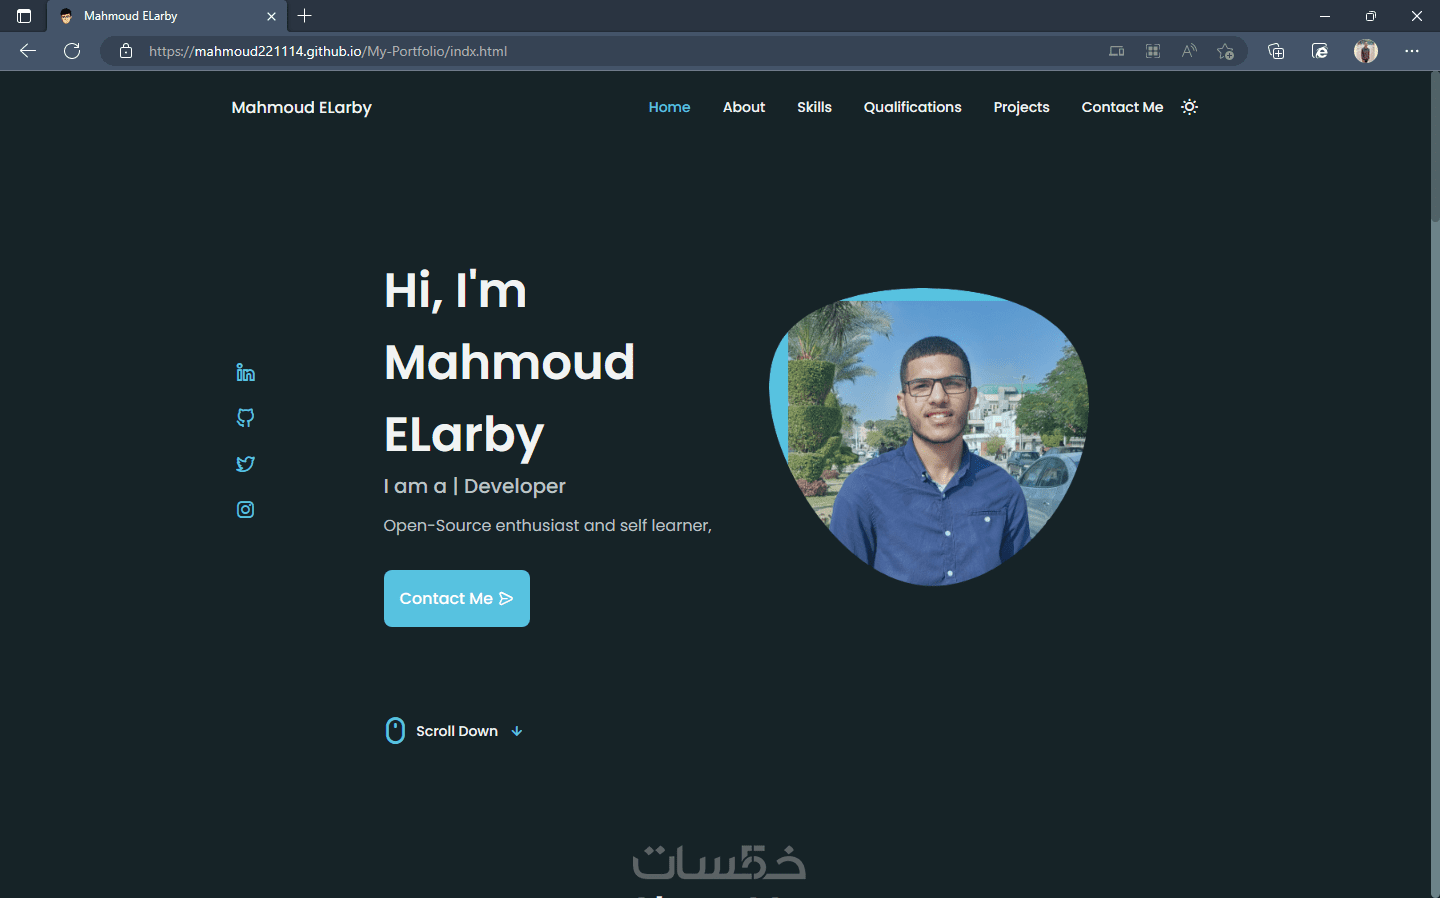The image size is (1440, 898).
Task: Click the blue Contact Me button
Action: 457,598
